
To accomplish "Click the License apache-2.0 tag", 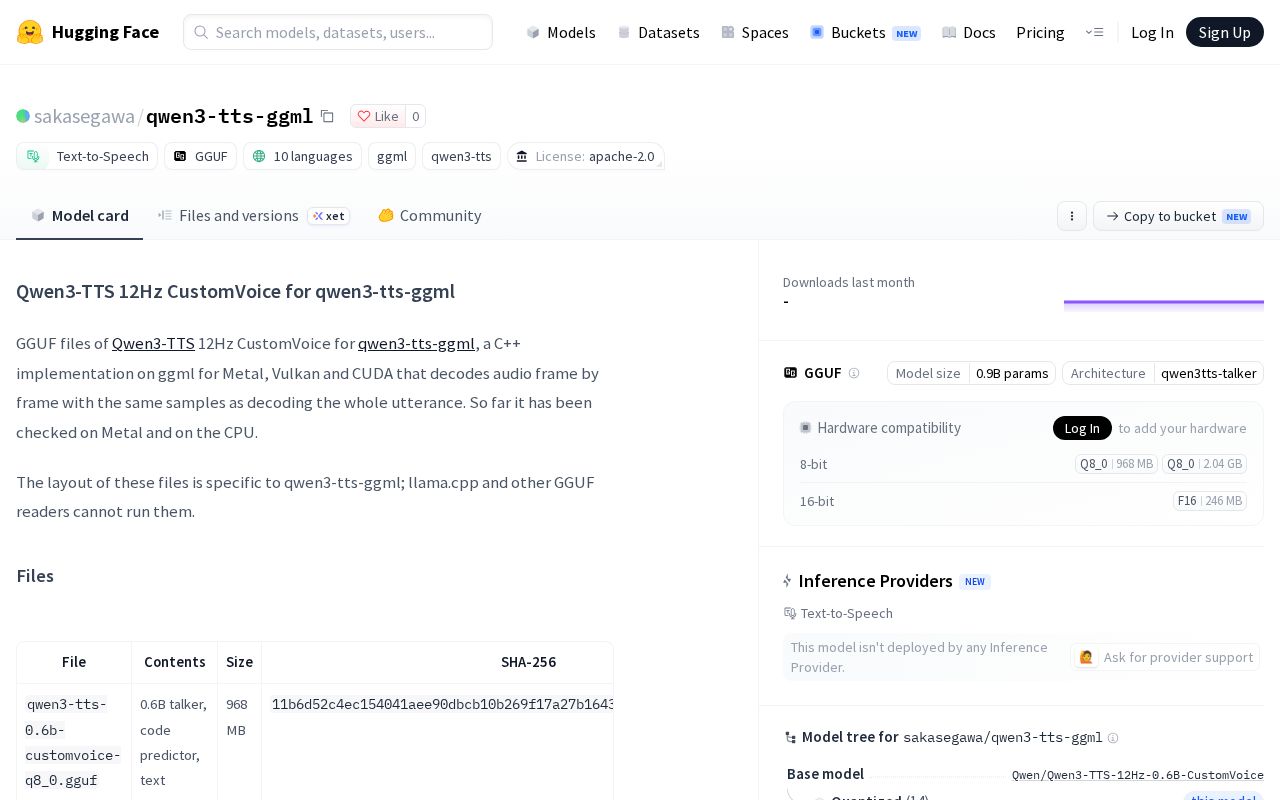I will pyautogui.click(x=585, y=156).
